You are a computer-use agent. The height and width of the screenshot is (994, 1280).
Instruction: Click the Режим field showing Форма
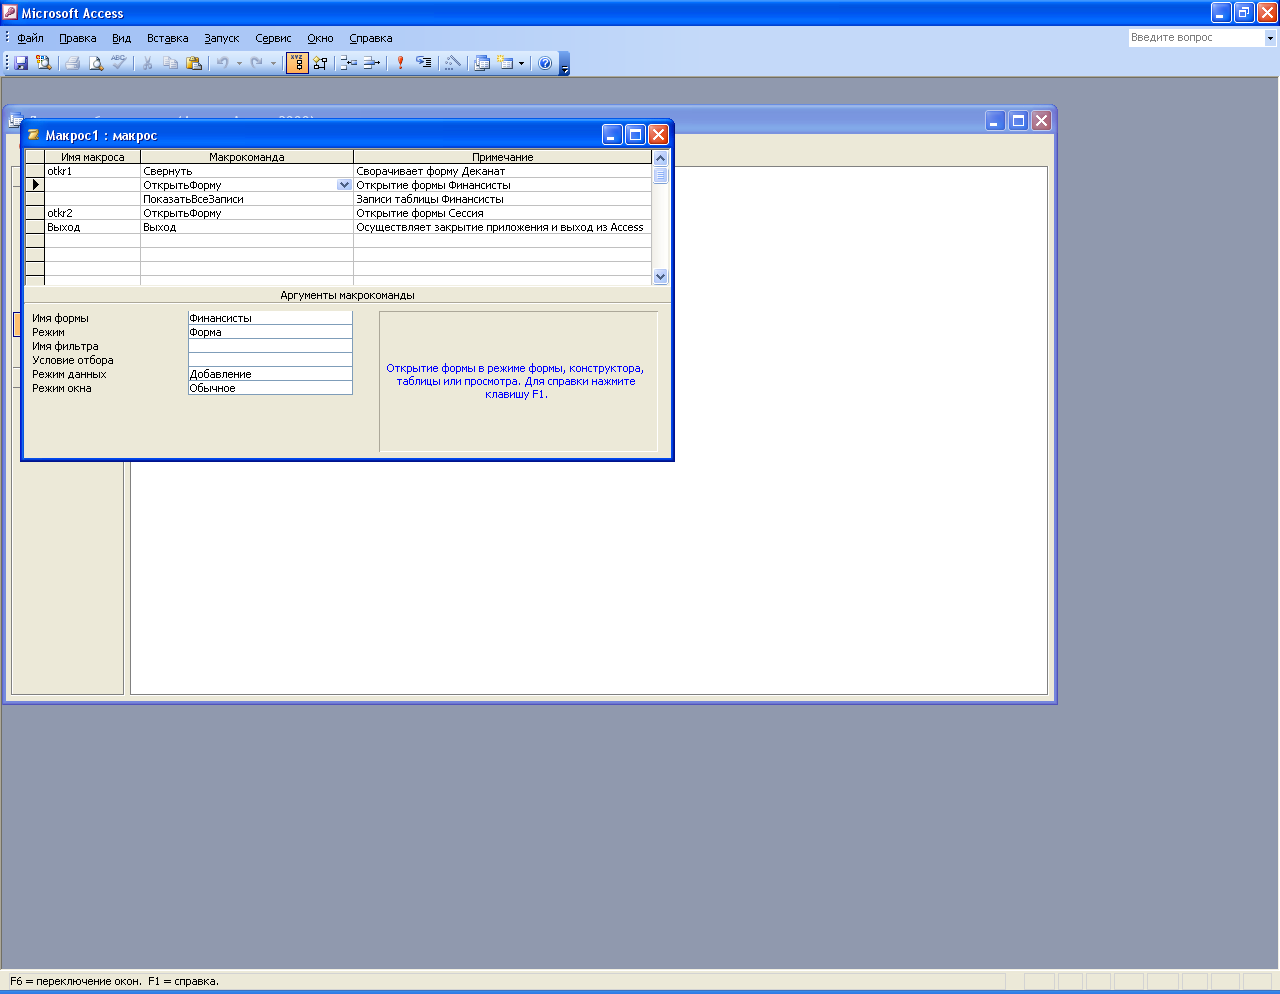pyautogui.click(x=270, y=332)
